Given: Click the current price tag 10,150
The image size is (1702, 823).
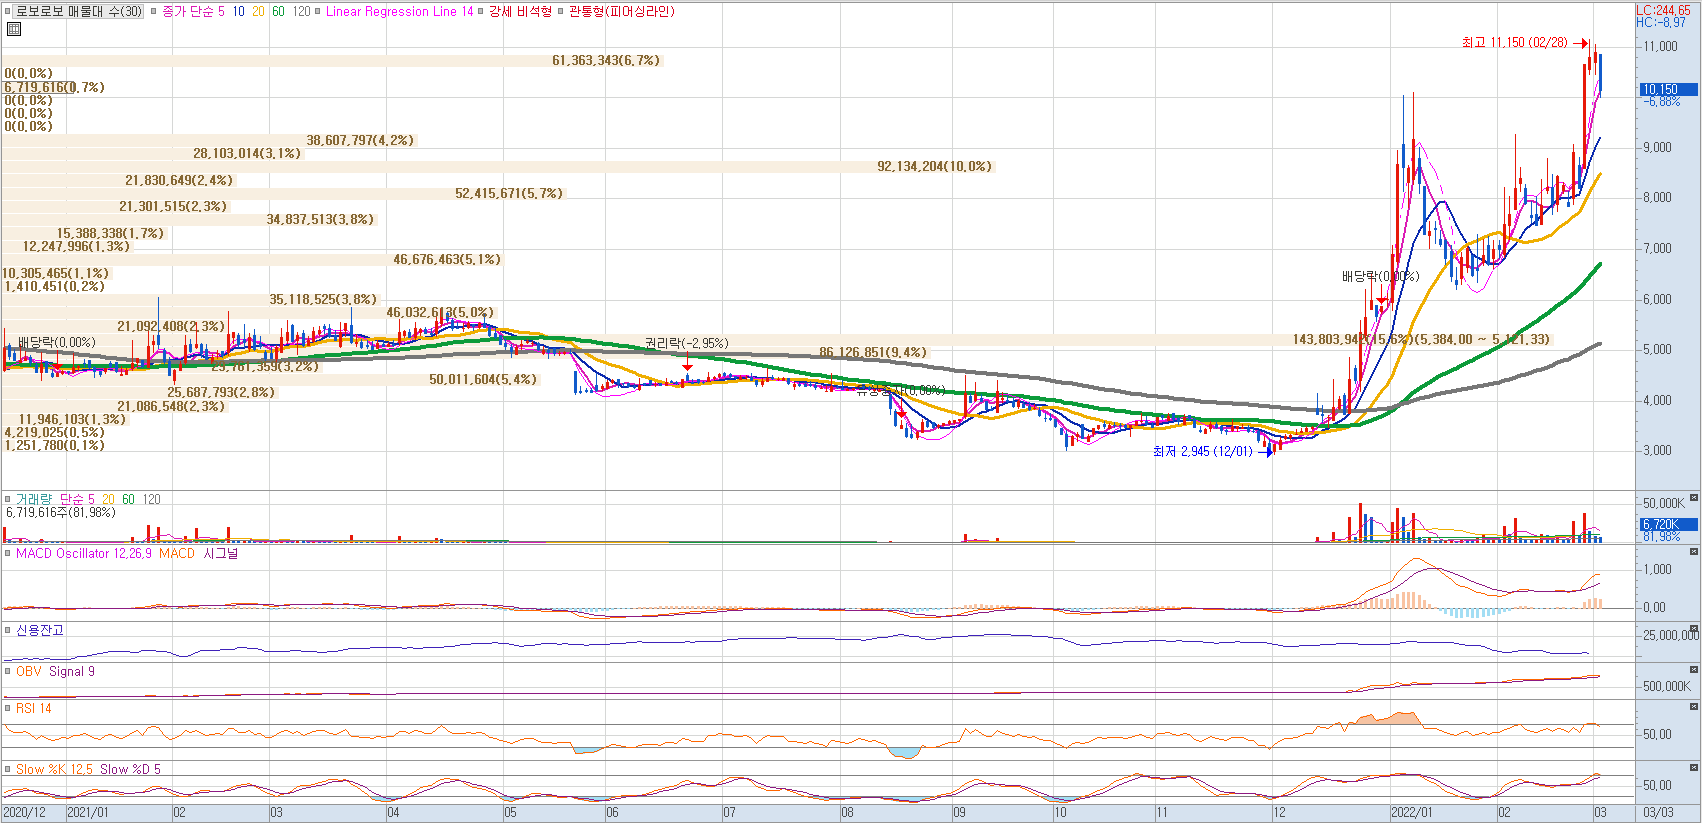Looking at the screenshot, I should tap(1668, 89).
